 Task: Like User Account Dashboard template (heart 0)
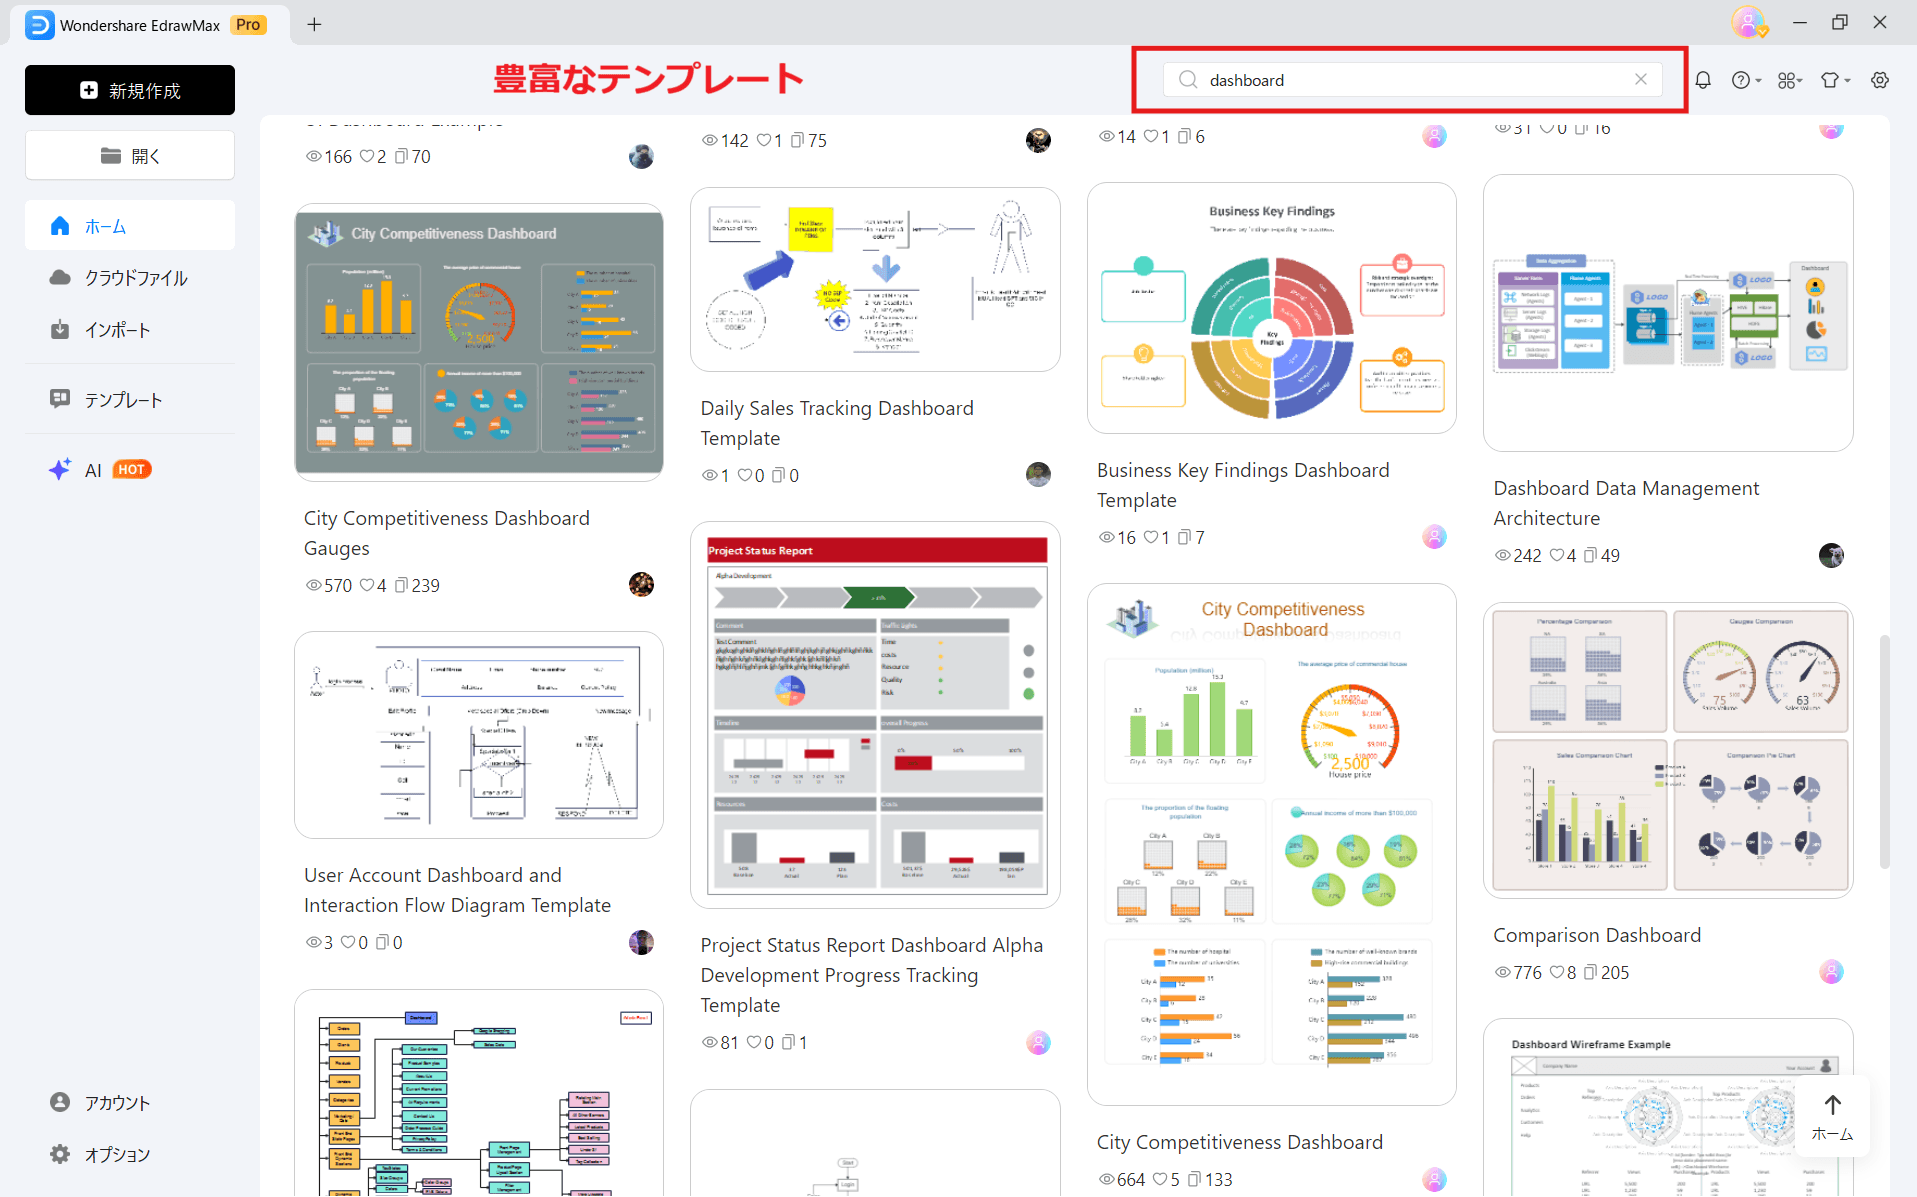click(x=348, y=942)
